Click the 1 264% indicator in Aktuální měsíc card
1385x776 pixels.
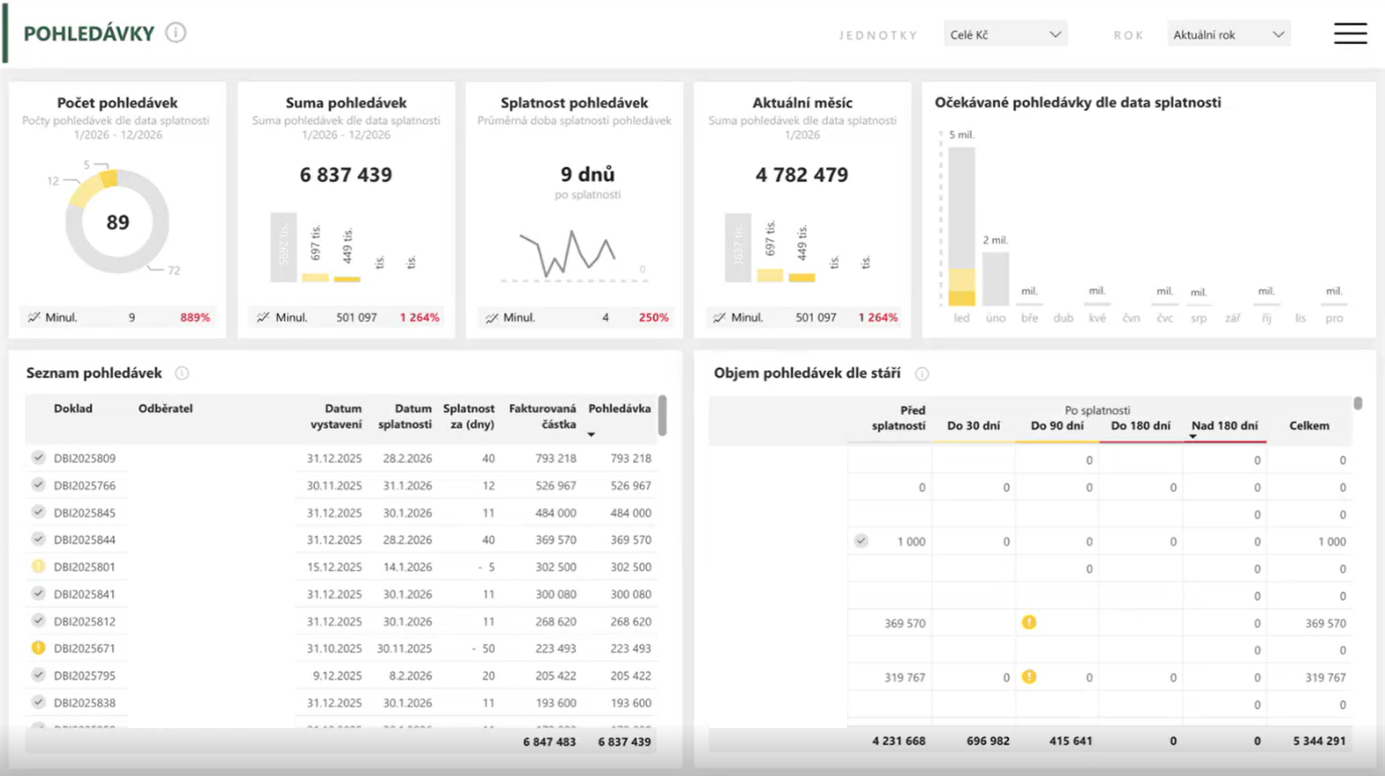pyautogui.click(x=880, y=317)
